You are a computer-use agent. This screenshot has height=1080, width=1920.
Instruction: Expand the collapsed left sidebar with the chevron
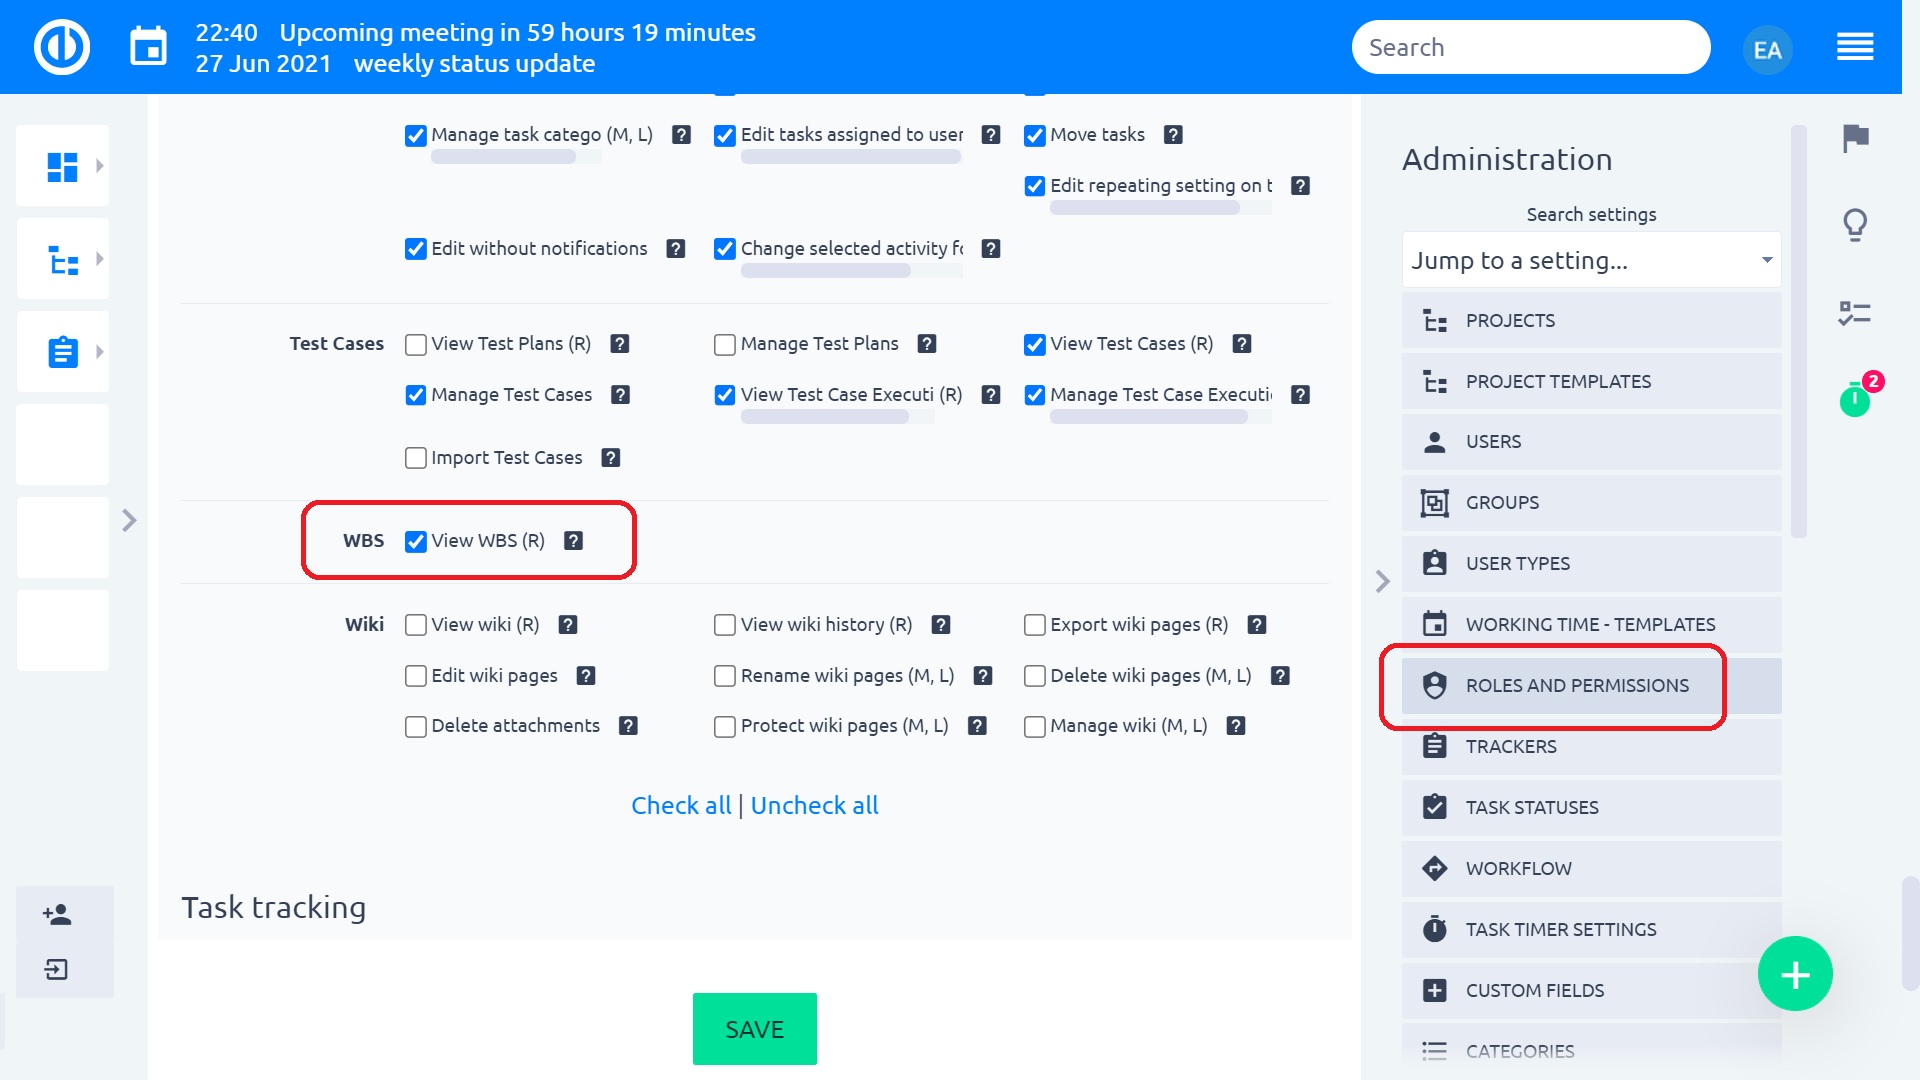coord(129,520)
